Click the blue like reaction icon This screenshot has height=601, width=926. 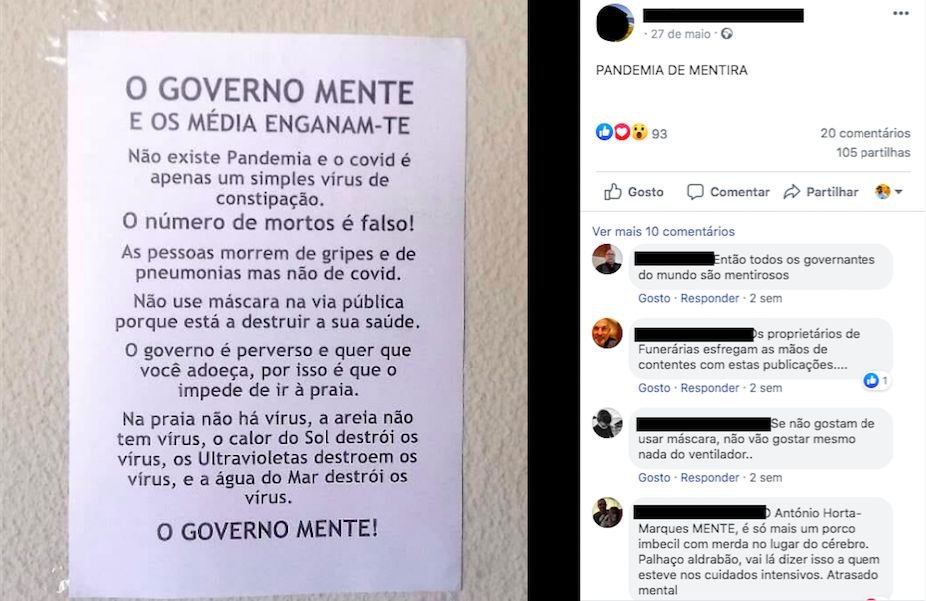click(604, 132)
